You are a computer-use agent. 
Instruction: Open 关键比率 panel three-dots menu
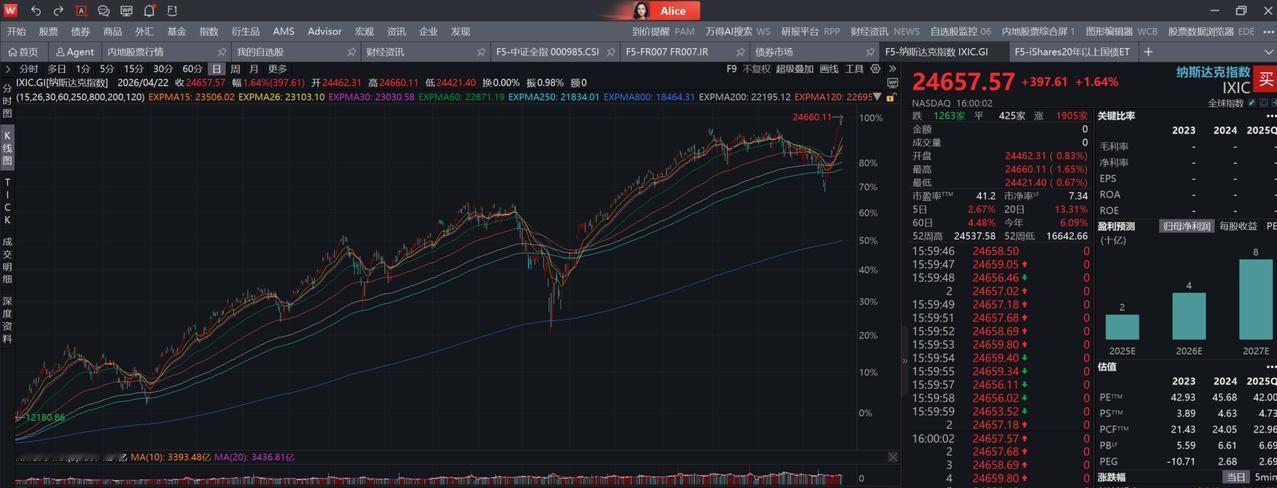tap(1270, 116)
